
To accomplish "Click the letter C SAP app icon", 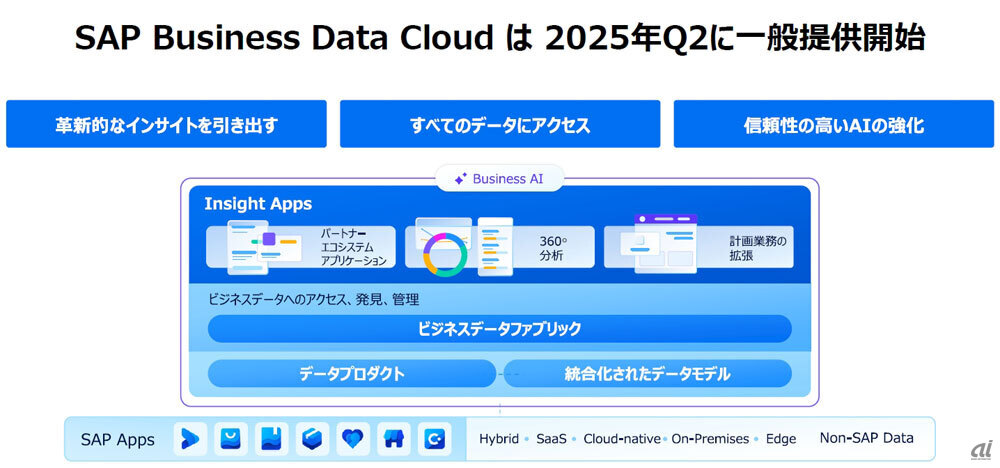I will click(x=434, y=439).
